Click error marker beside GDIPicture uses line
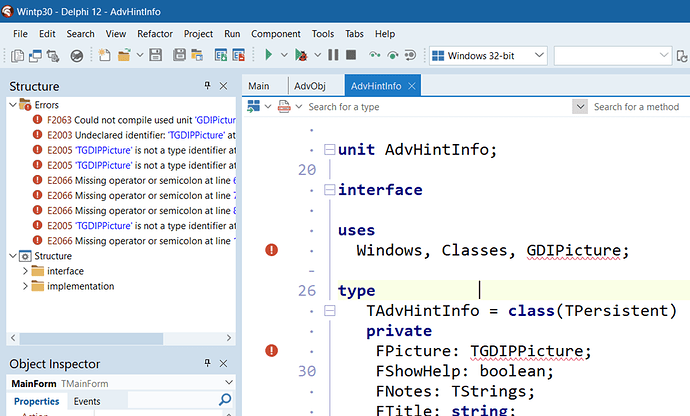The image size is (690, 416). pyautogui.click(x=272, y=250)
